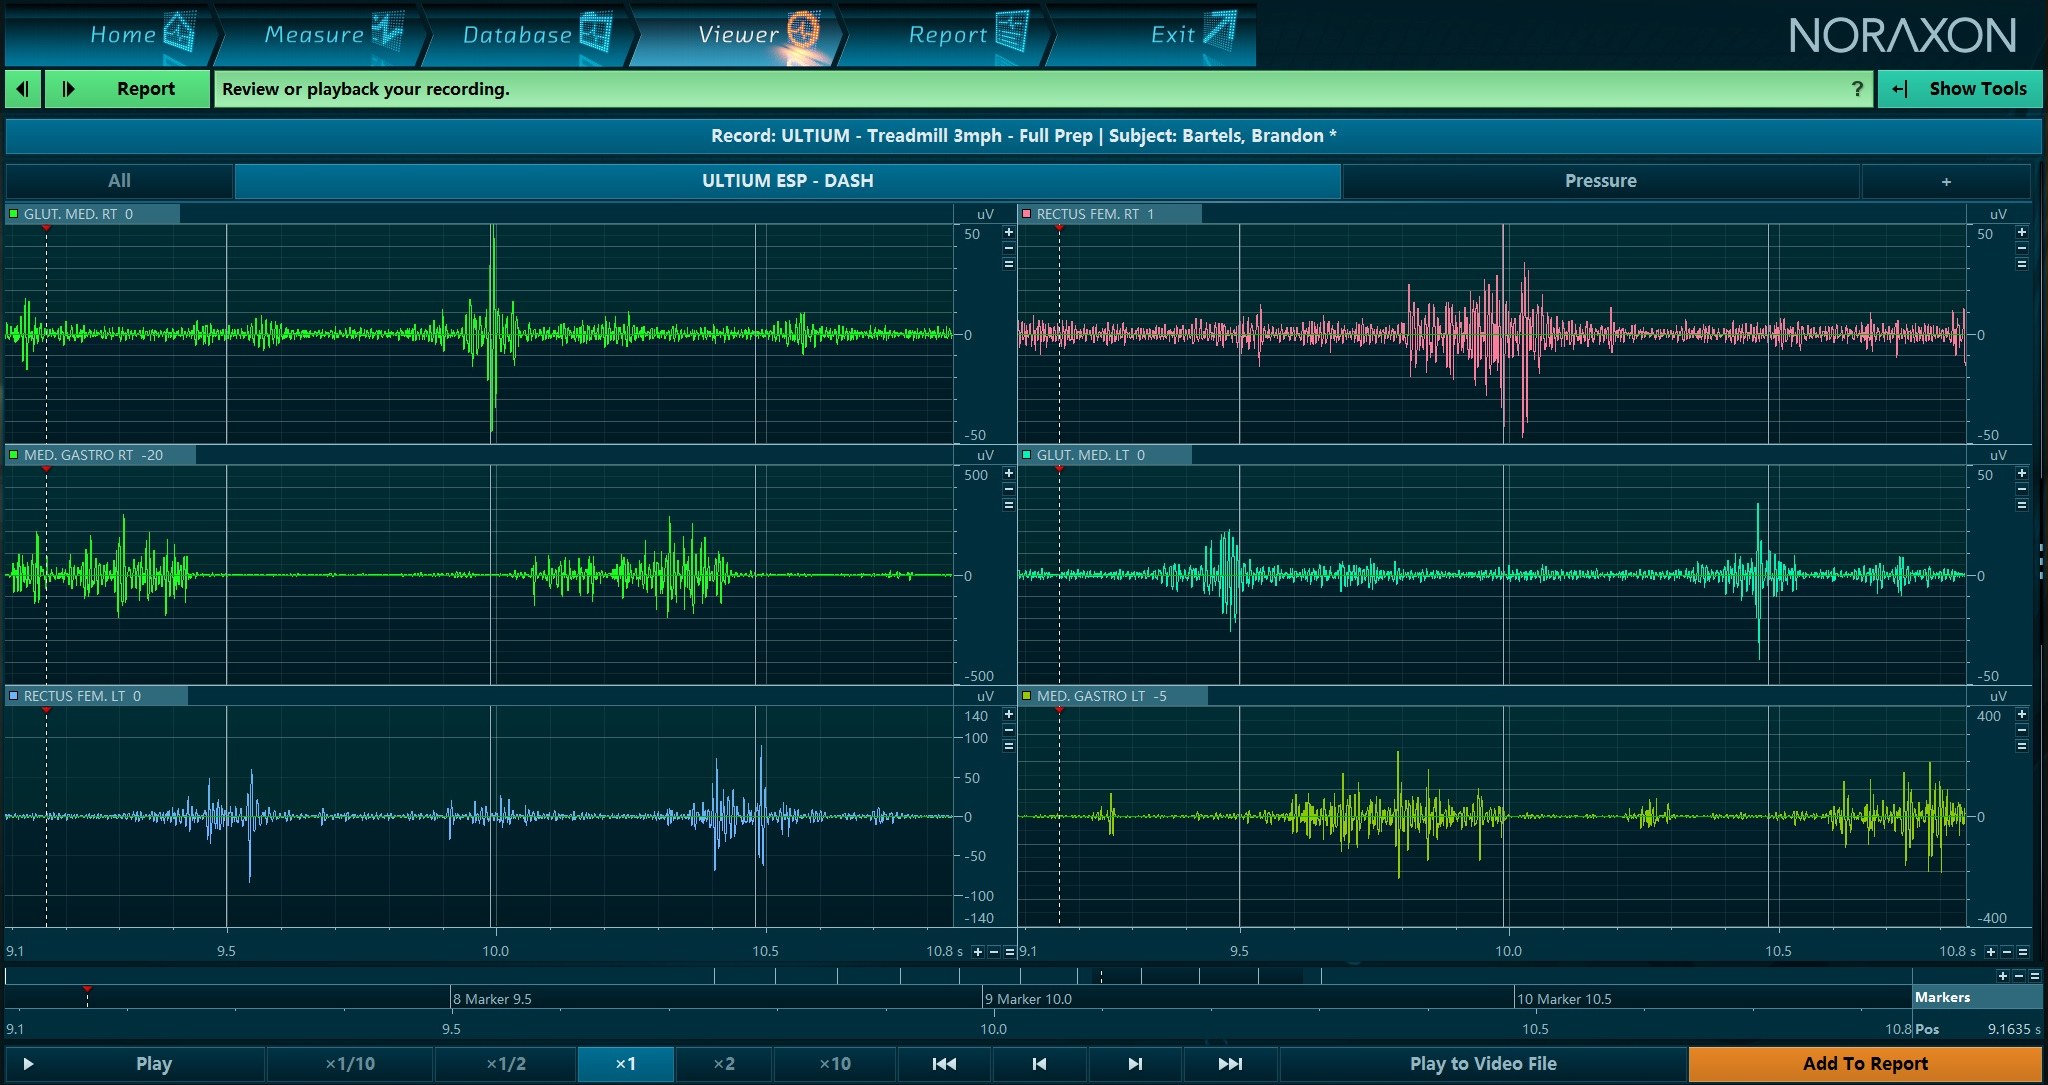
Task: Add a new view tab with plus
Action: (1946, 182)
